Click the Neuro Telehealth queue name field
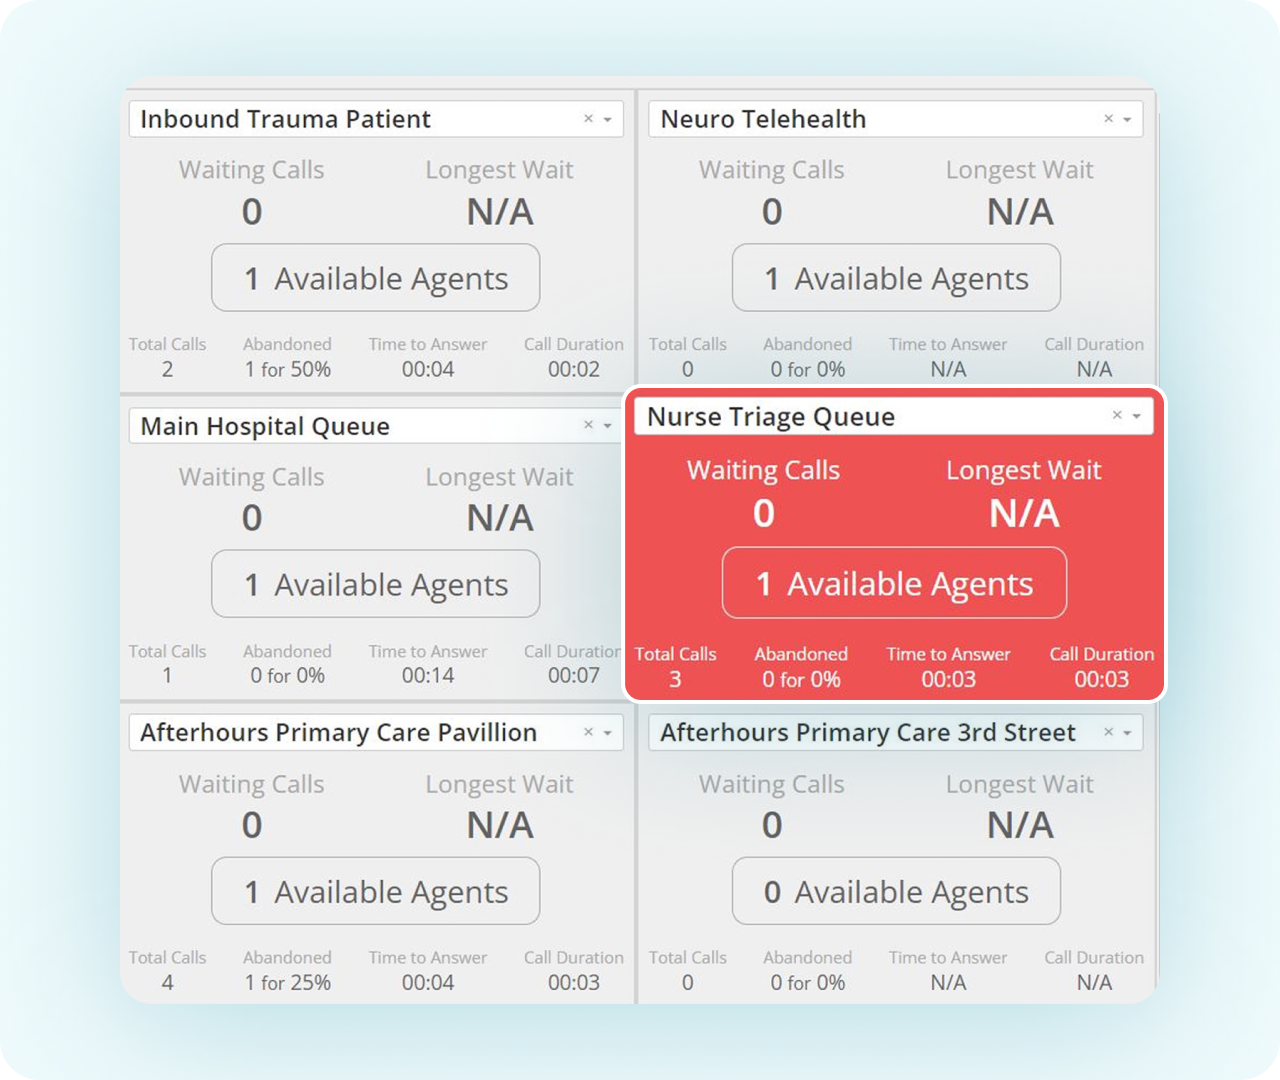 tap(896, 119)
